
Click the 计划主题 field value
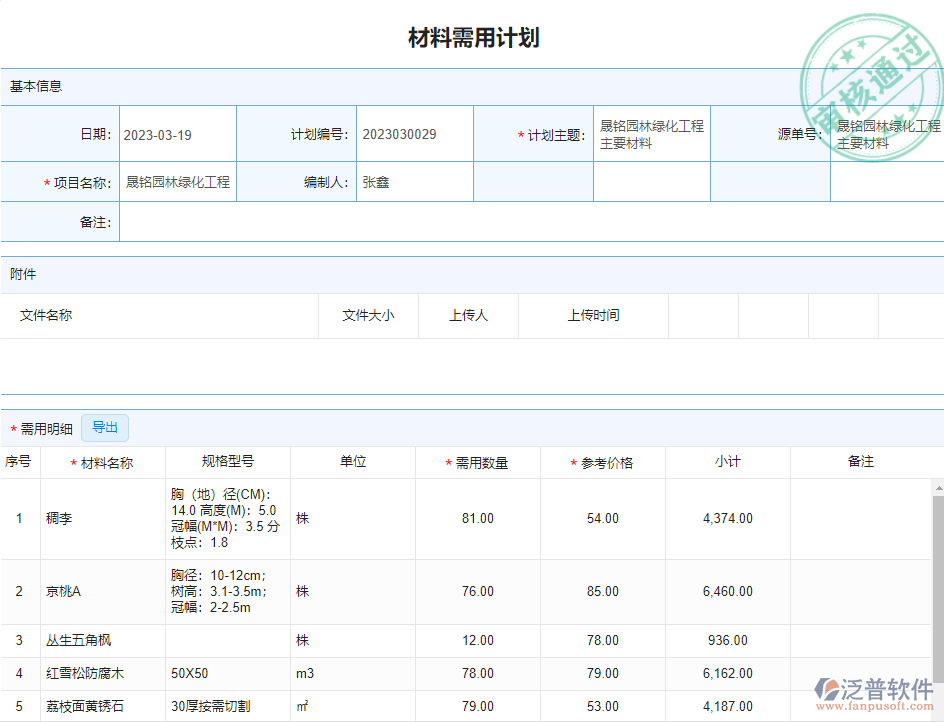coord(651,135)
